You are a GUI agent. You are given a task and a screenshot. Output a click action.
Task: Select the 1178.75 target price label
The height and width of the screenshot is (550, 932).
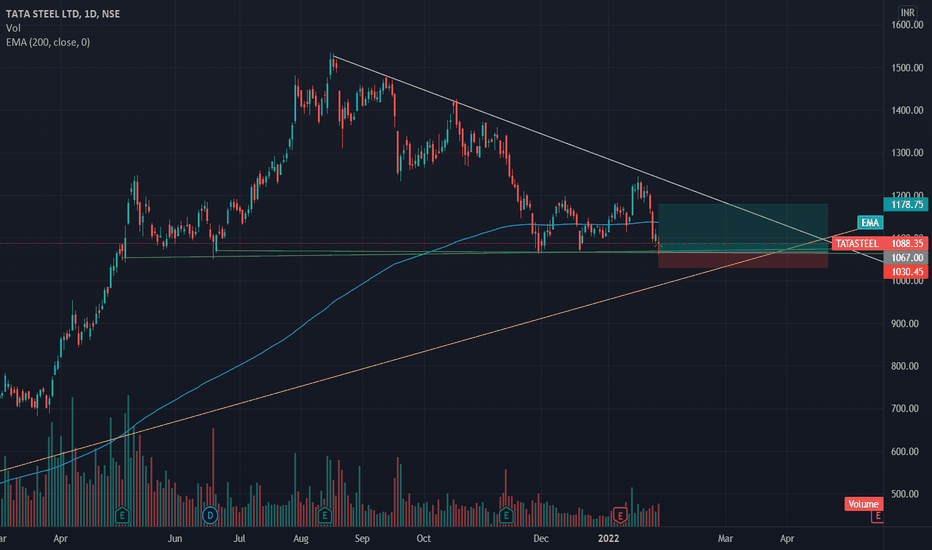pos(906,204)
